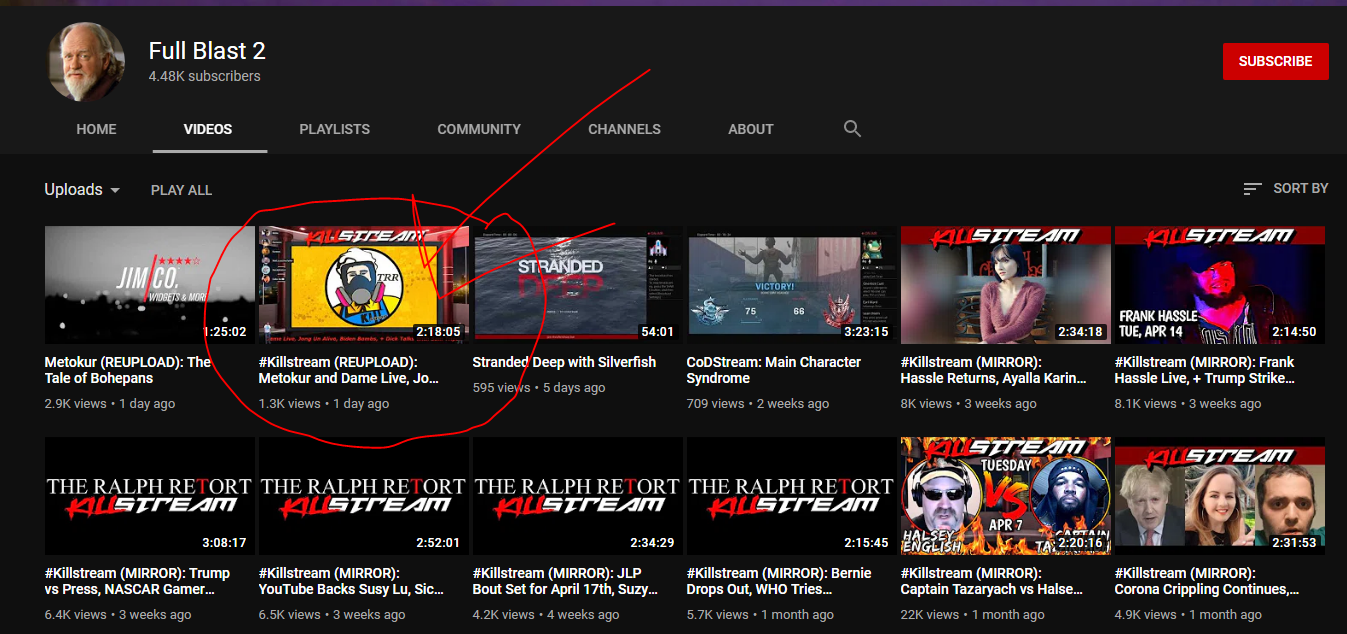Open the Playlists tab
1347x634 pixels.
click(x=334, y=129)
